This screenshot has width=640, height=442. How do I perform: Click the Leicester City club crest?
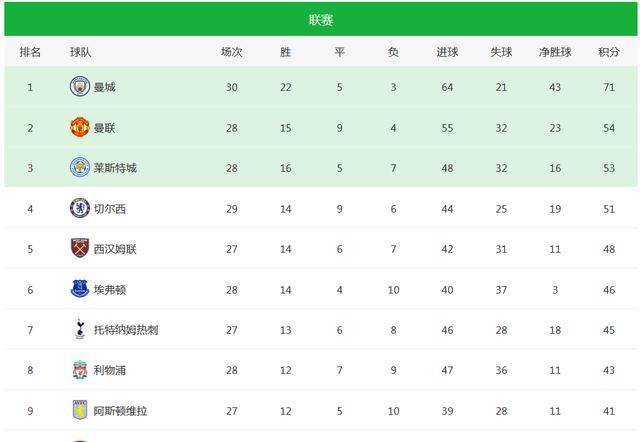(x=80, y=168)
